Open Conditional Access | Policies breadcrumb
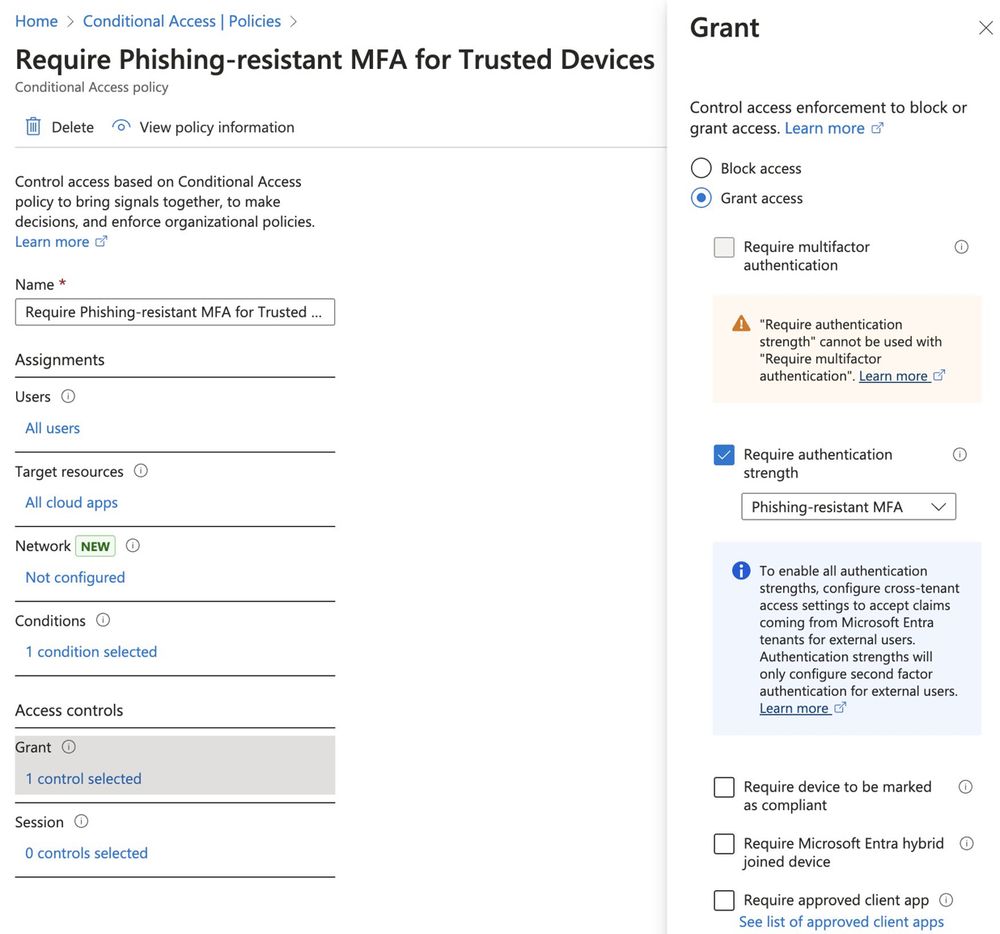Viewport: 1000px width, 934px height. click(x=182, y=21)
